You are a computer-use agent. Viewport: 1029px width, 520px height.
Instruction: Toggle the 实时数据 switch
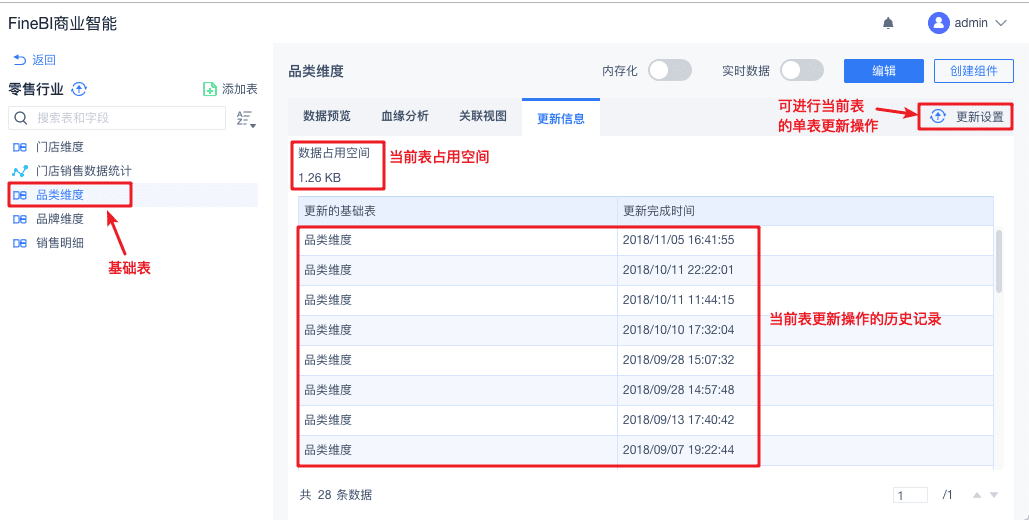[801, 70]
